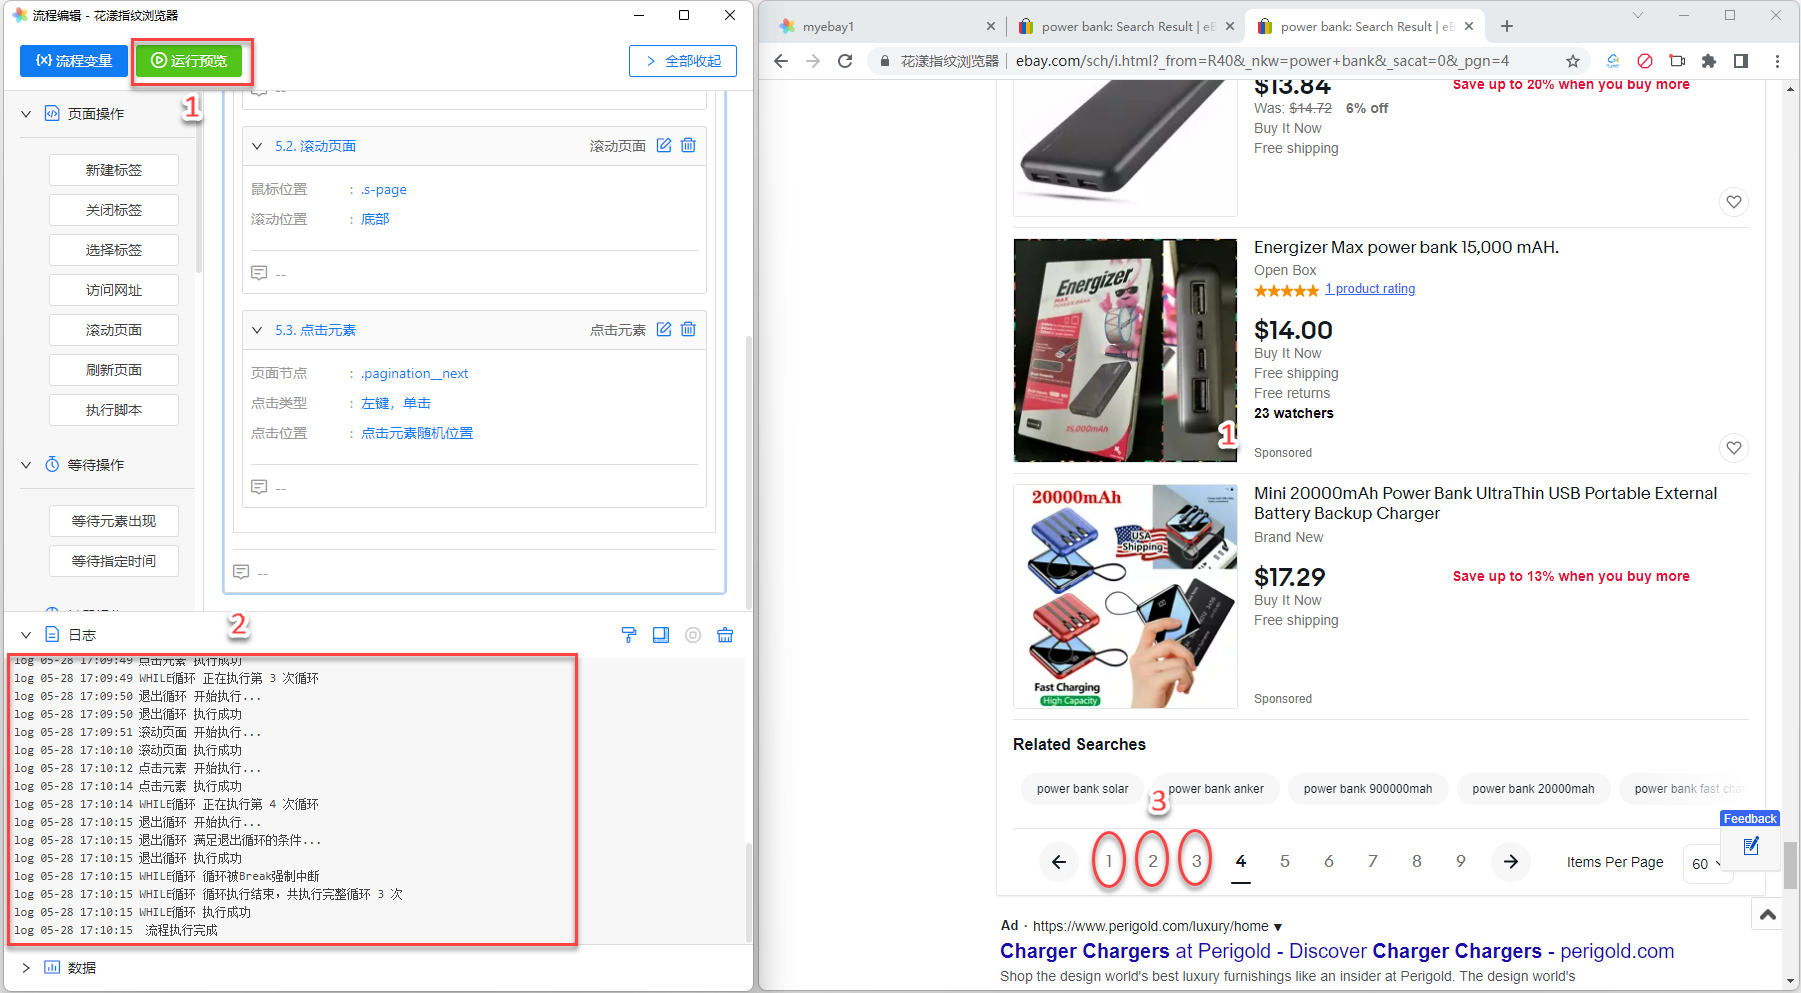Reload the eBay page
Screen dimensions: 1801x993
845,61
